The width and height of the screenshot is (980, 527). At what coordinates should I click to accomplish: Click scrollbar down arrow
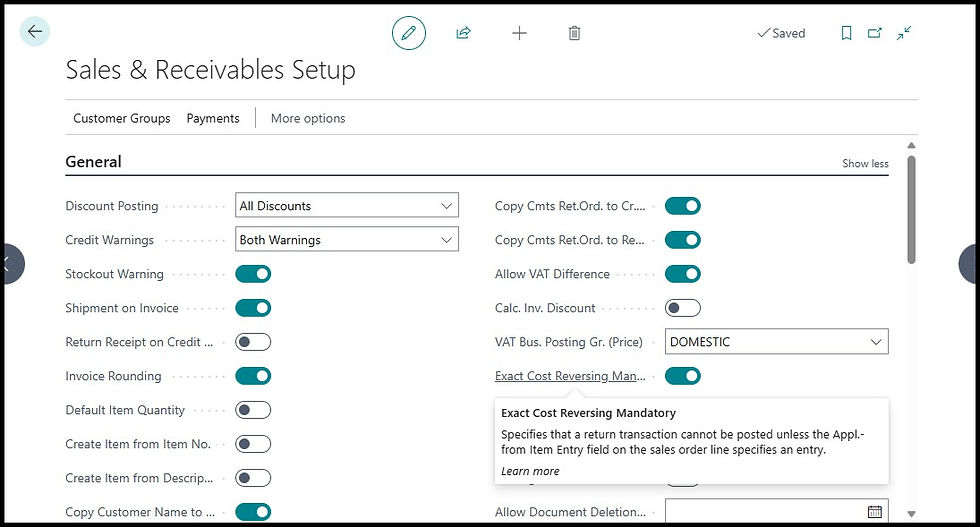tap(911, 514)
